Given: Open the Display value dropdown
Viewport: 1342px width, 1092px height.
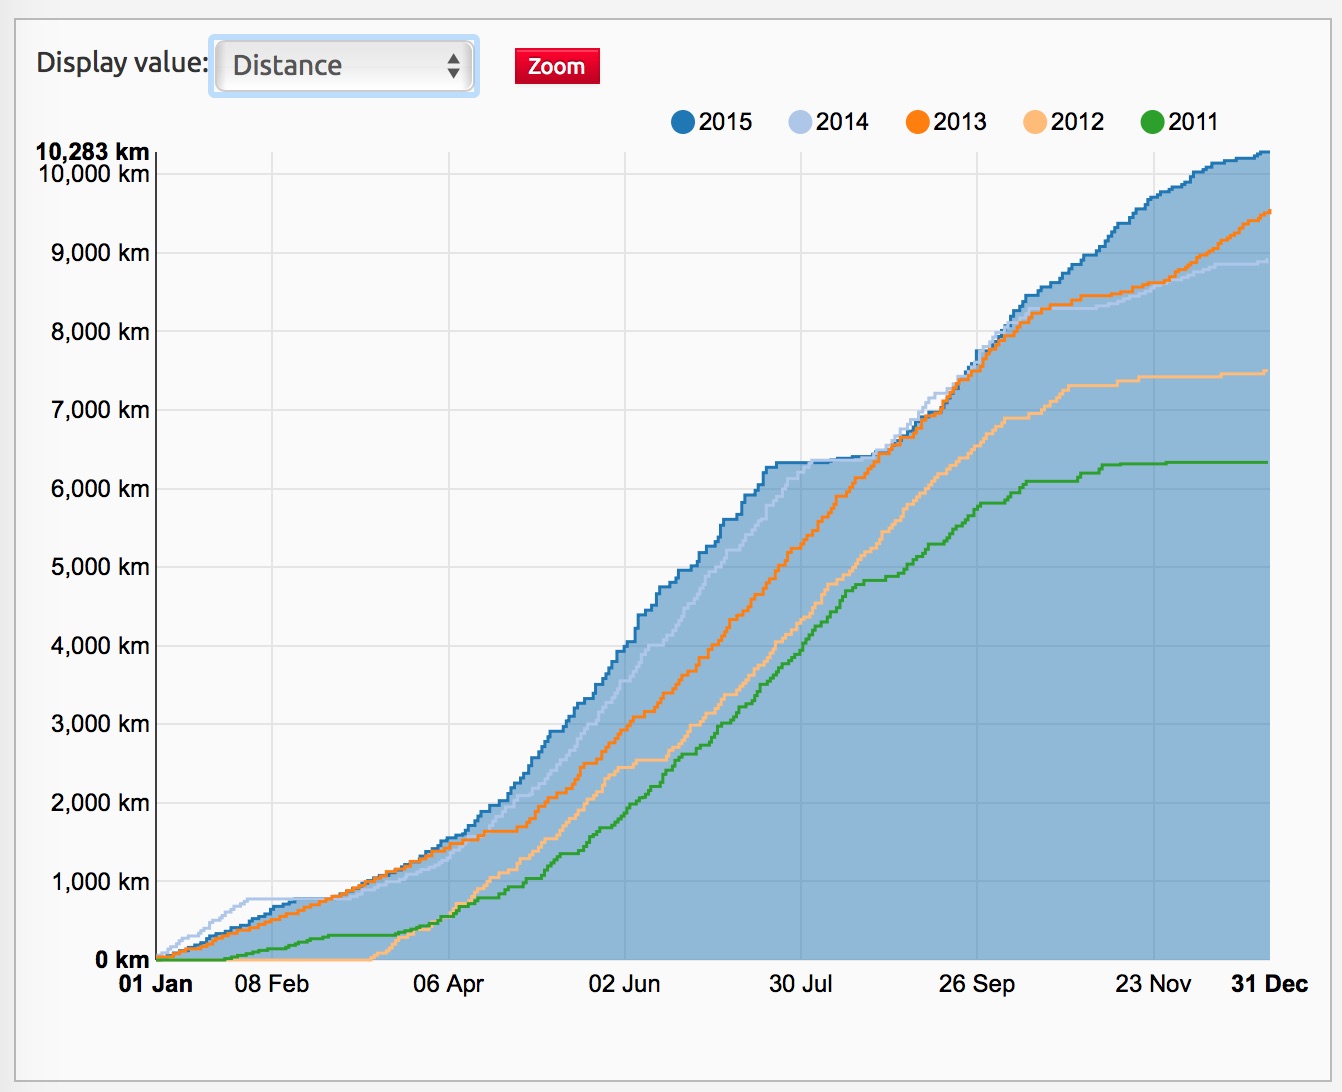Looking at the screenshot, I should pos(344,66).
